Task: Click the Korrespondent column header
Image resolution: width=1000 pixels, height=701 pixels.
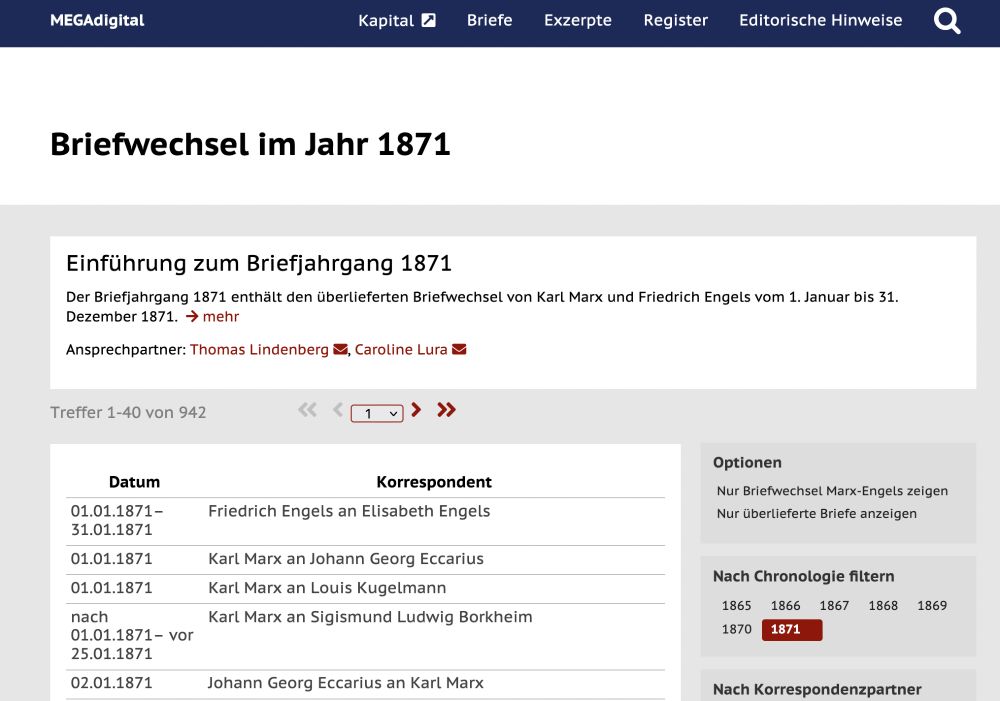Action: point(434,482)
